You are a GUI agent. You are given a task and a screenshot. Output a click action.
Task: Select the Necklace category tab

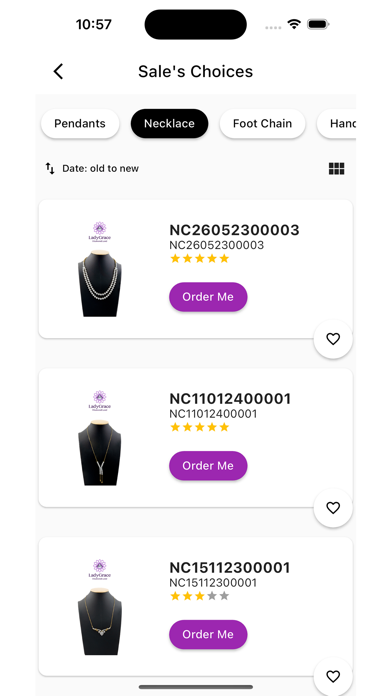coord(169,123)
